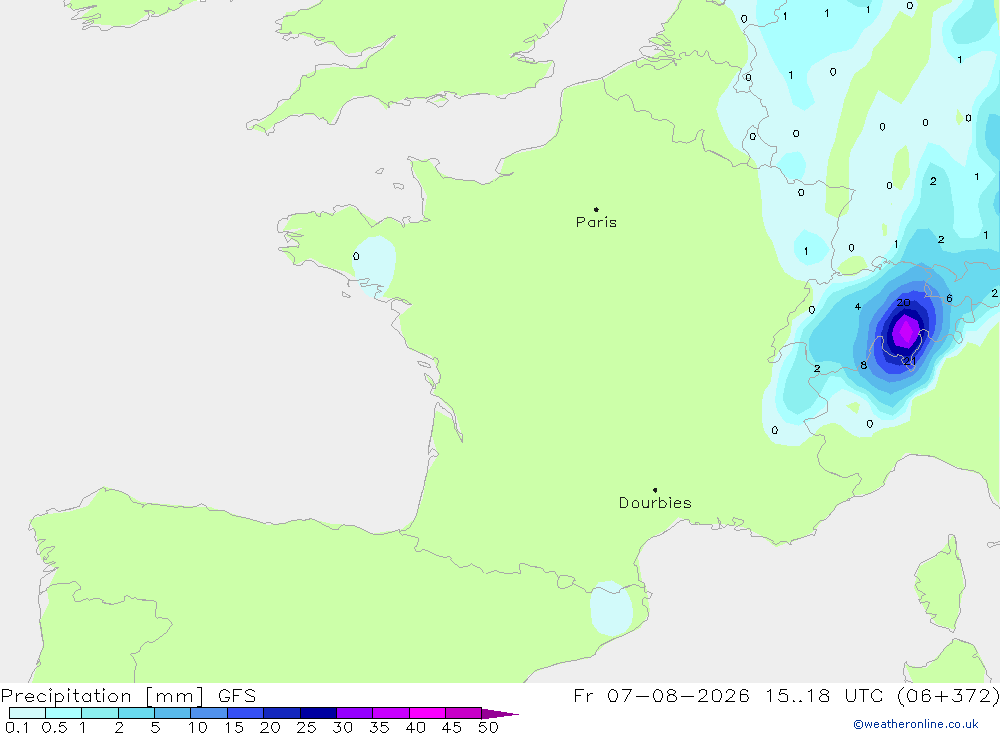The height and width of the screenshot is (733, 1000).
Task: Click the legend scale label '30'
Action: (342, 727)
